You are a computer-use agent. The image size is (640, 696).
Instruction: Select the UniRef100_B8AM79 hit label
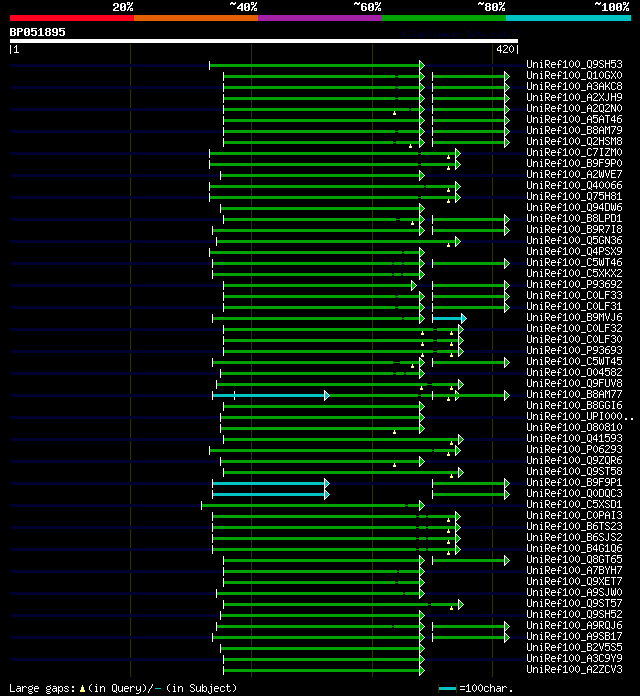(574, 130)
